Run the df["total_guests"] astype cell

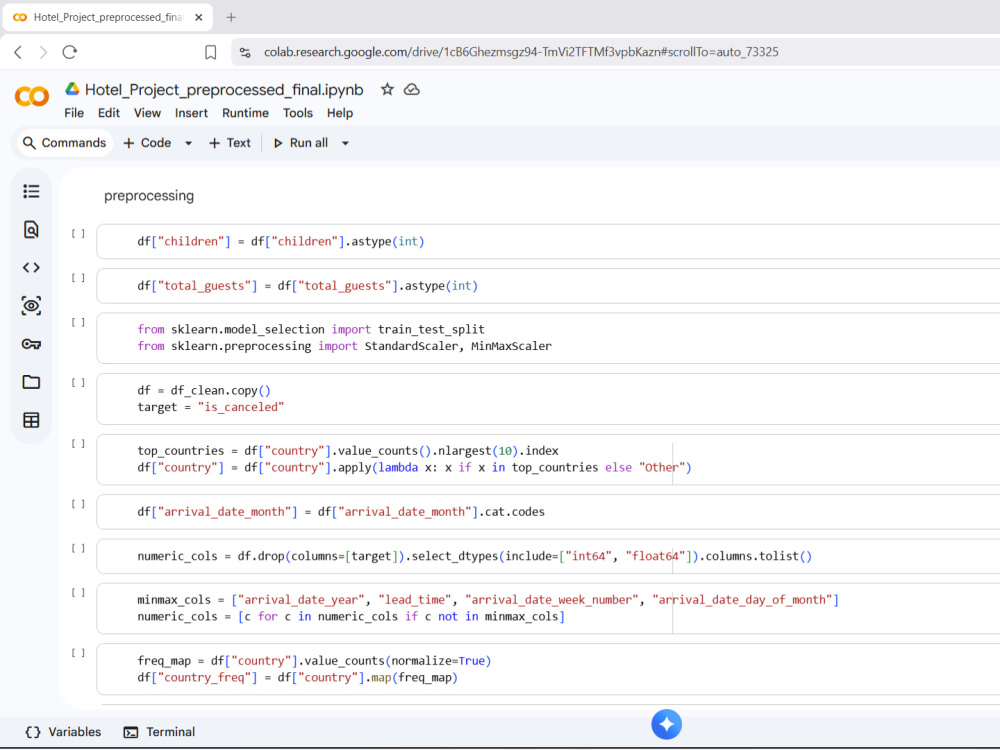coord(78,278)
